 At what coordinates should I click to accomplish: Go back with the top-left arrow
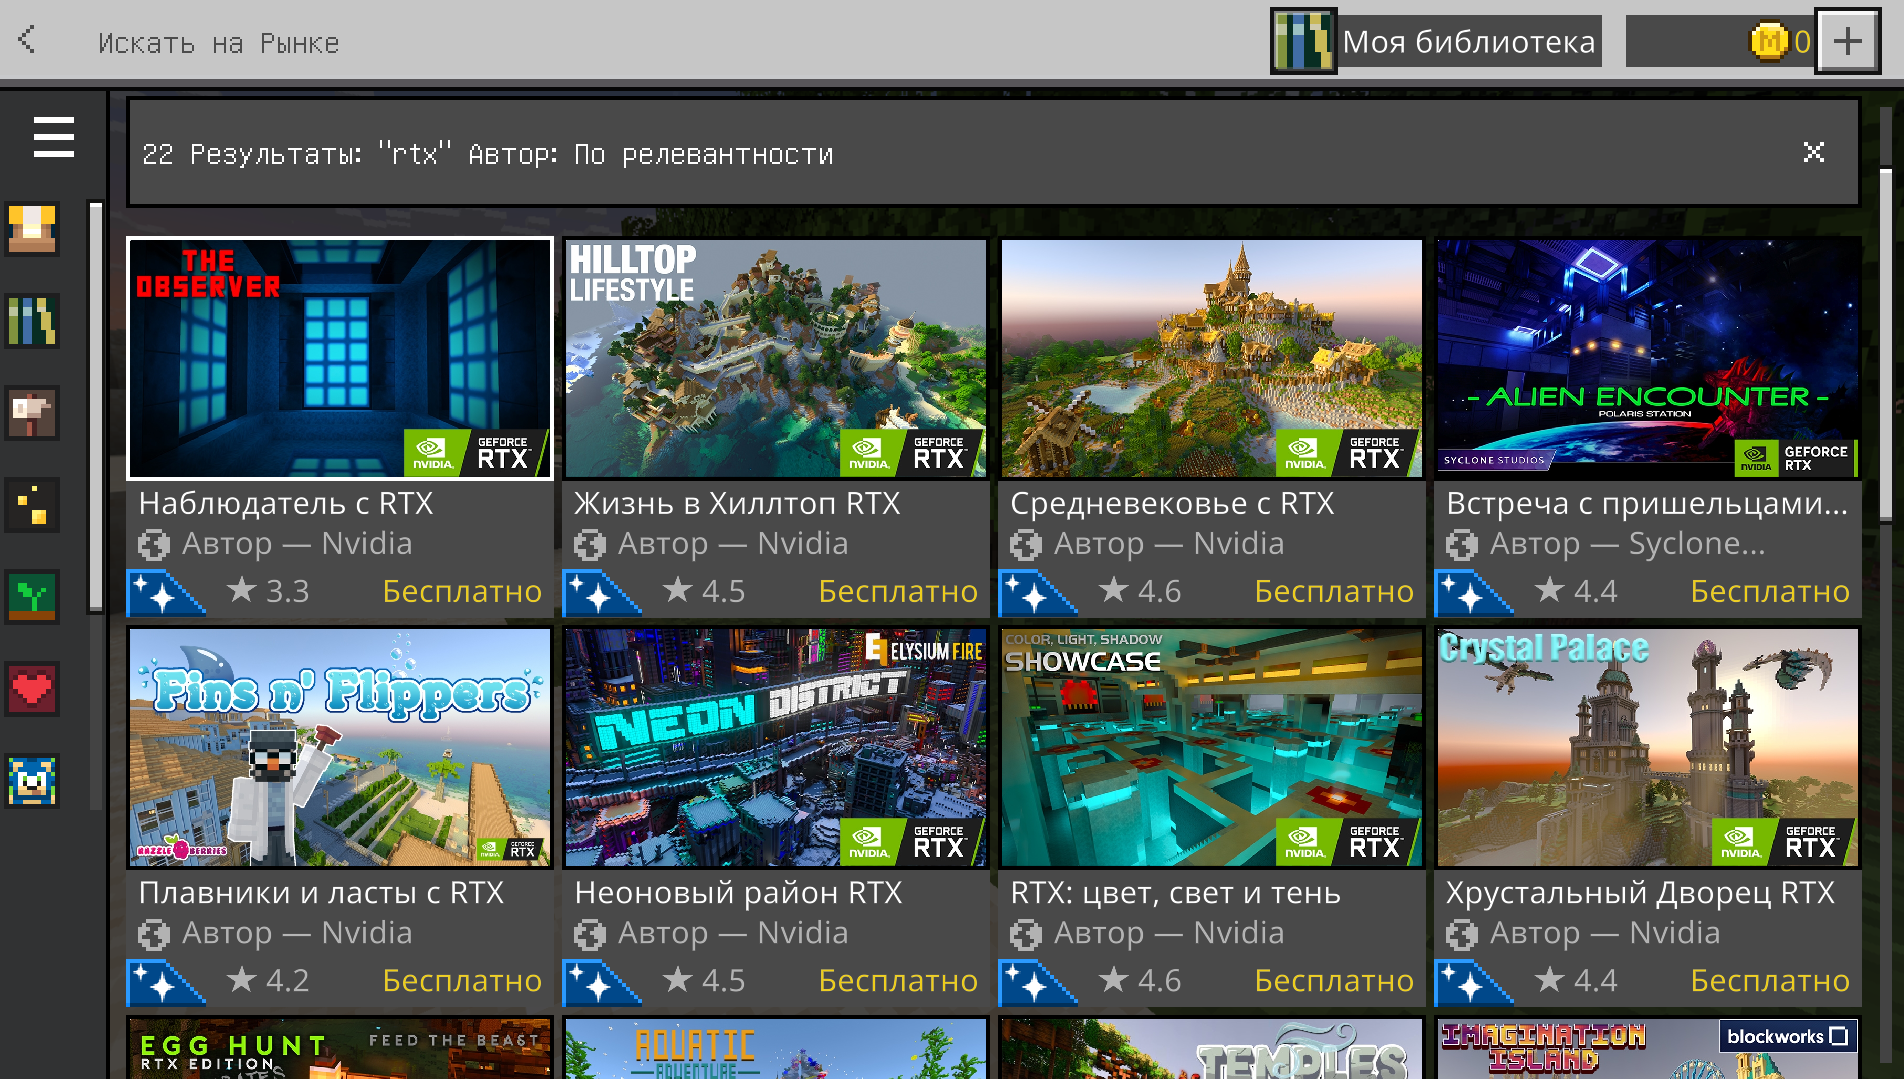coord(28,40)
